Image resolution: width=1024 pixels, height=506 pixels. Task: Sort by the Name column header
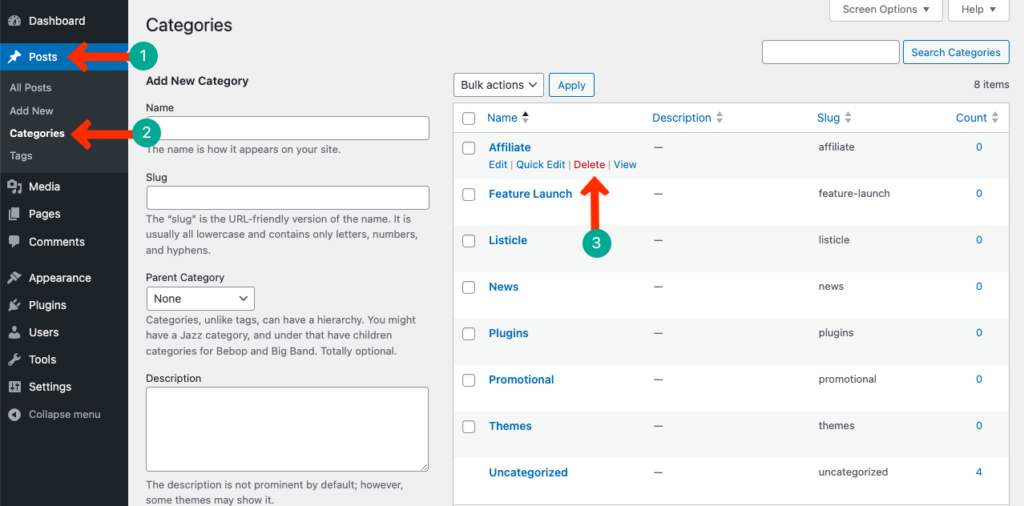tap(502, 118)
